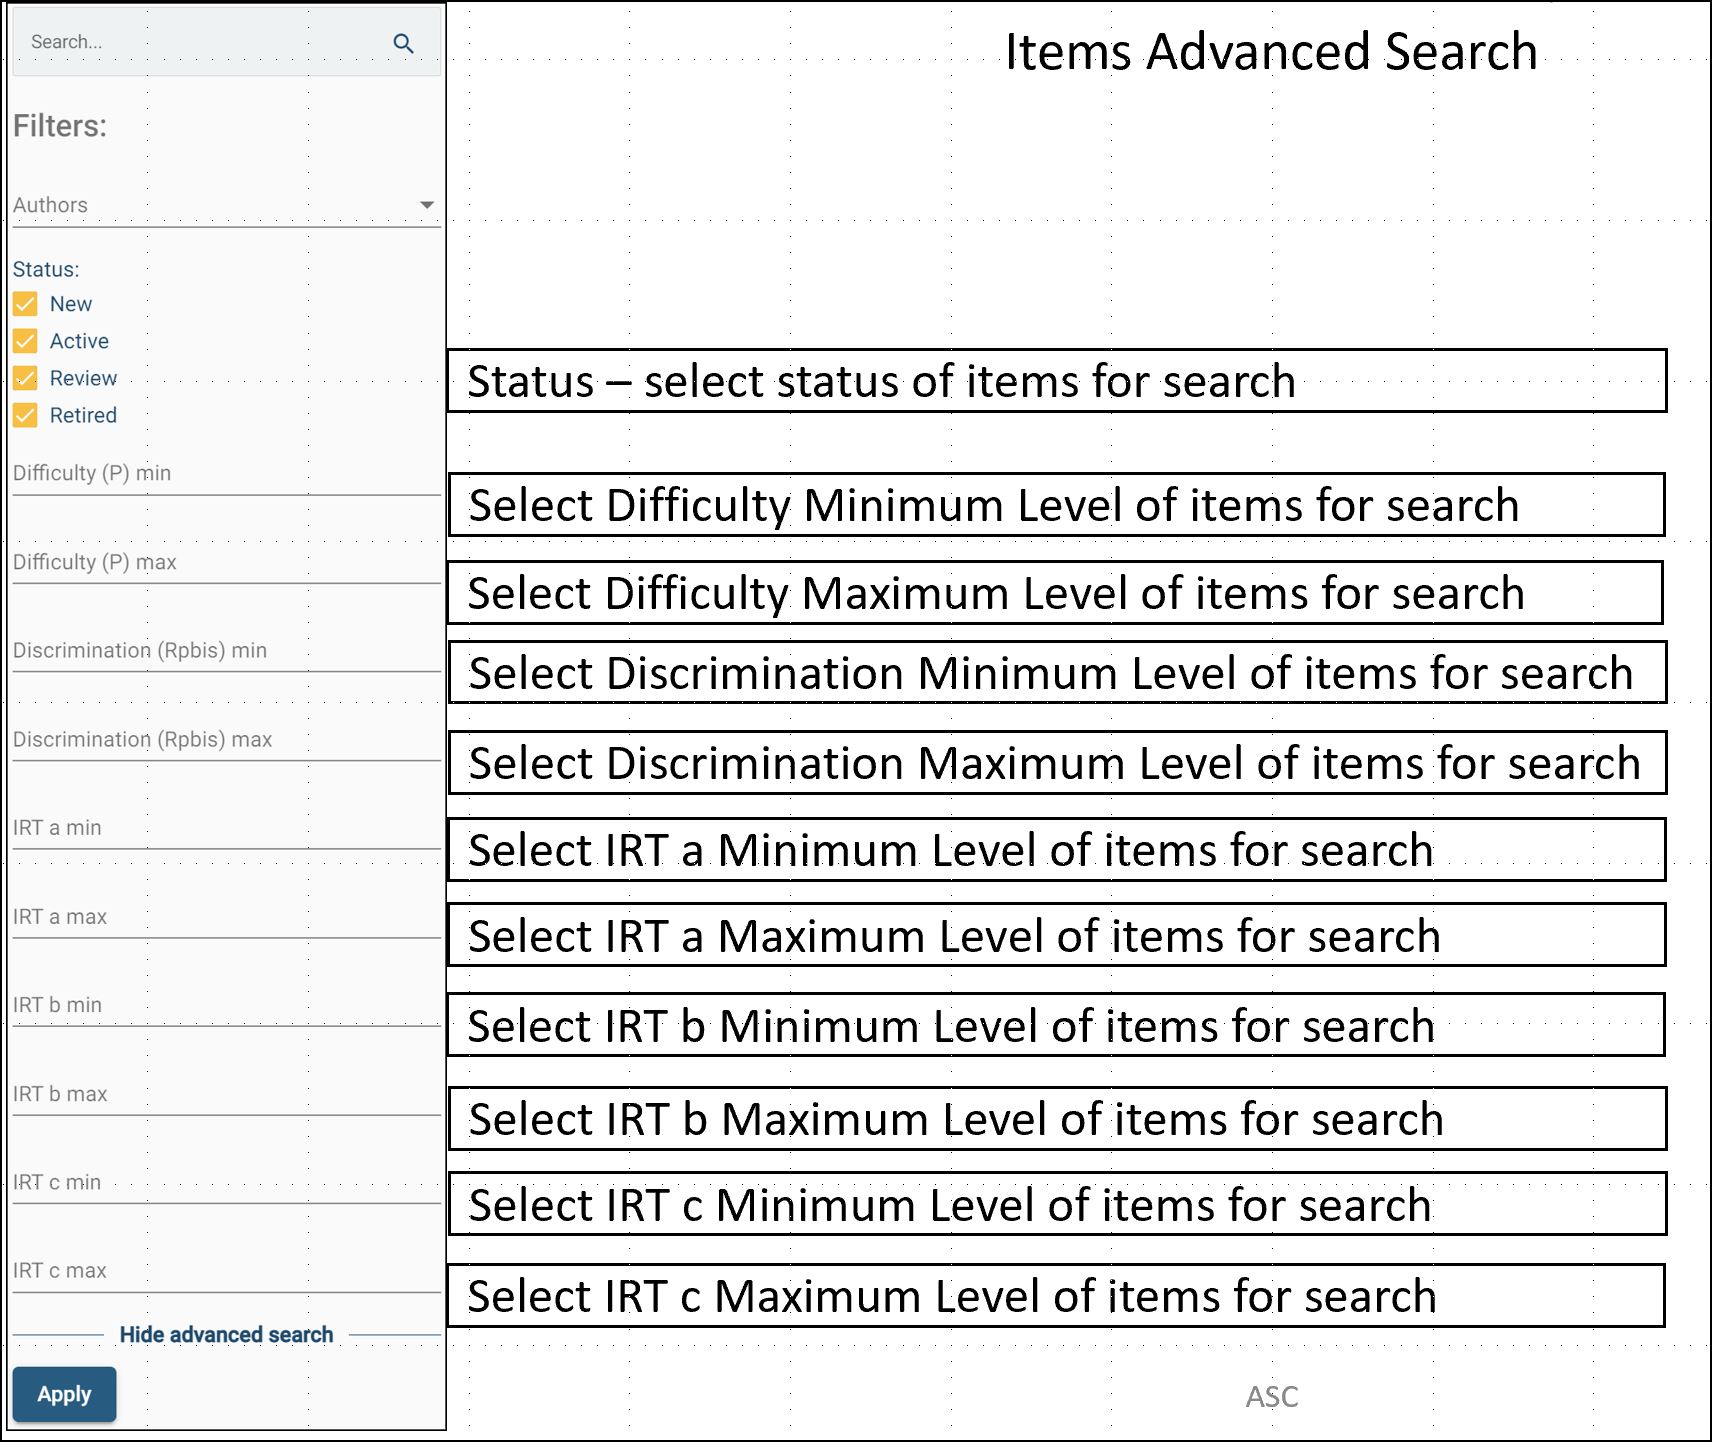Focus the Difficulty (P) min field

[x=226, y=474]
